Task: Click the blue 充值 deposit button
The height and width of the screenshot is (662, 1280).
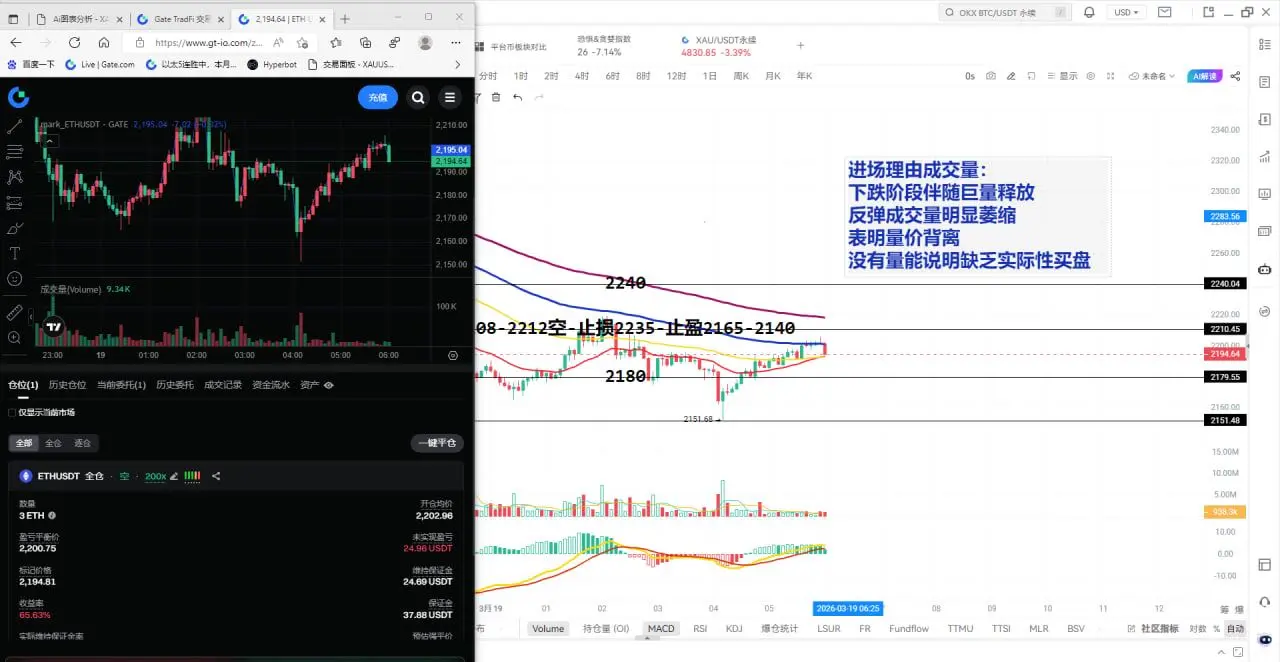Action: click(378, 97)
